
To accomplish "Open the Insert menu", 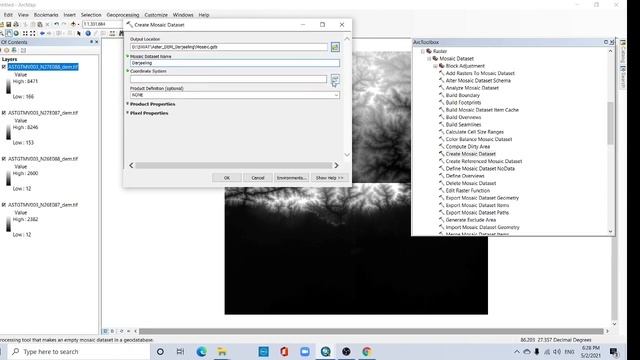I will tap(69, 15).
